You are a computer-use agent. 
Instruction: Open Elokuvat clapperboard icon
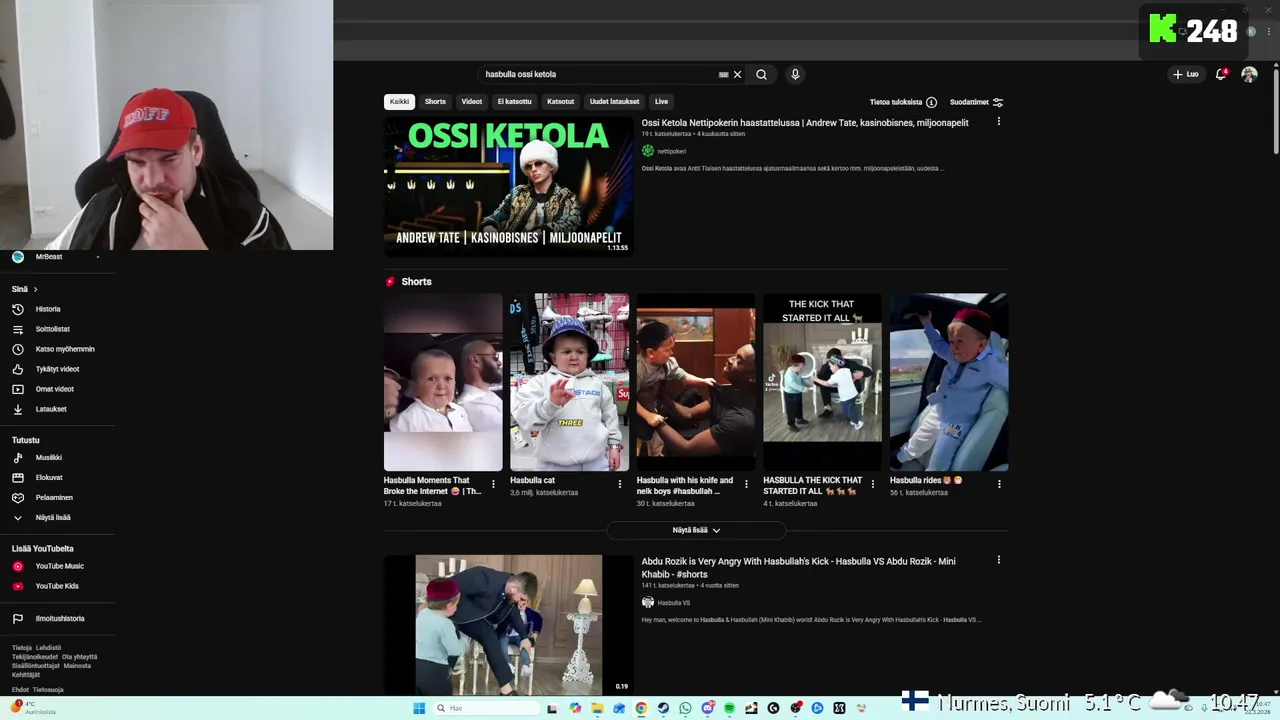pyautogui.click(x=17, y=477)
